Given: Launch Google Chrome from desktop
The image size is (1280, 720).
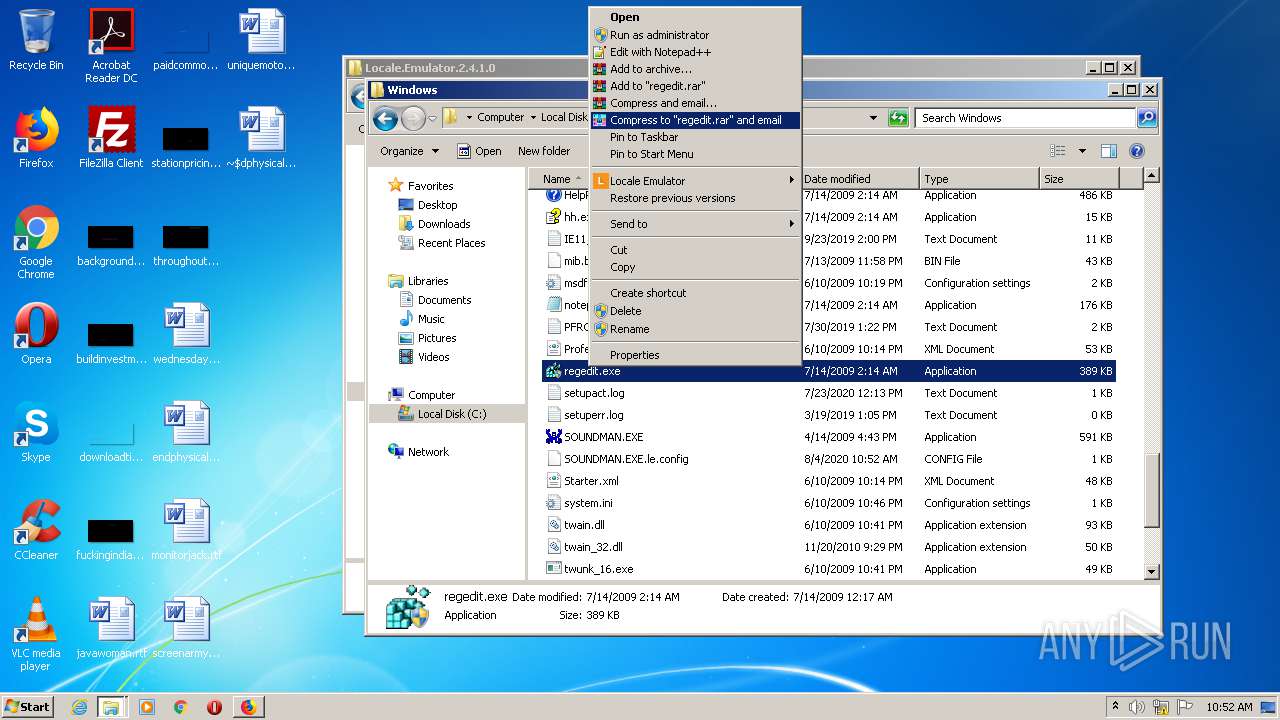Looking at the screenshot, I should tap(36, 242).
